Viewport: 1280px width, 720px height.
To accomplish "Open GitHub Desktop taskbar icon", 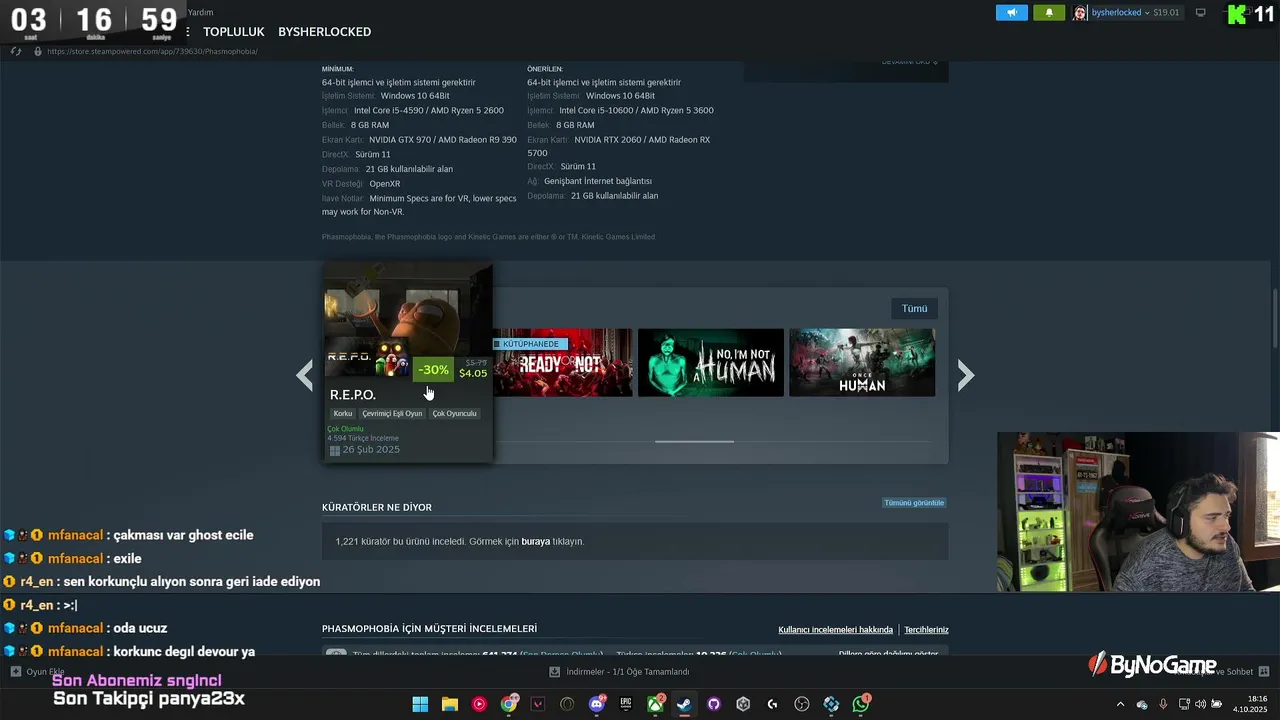I will pos(714,704).
